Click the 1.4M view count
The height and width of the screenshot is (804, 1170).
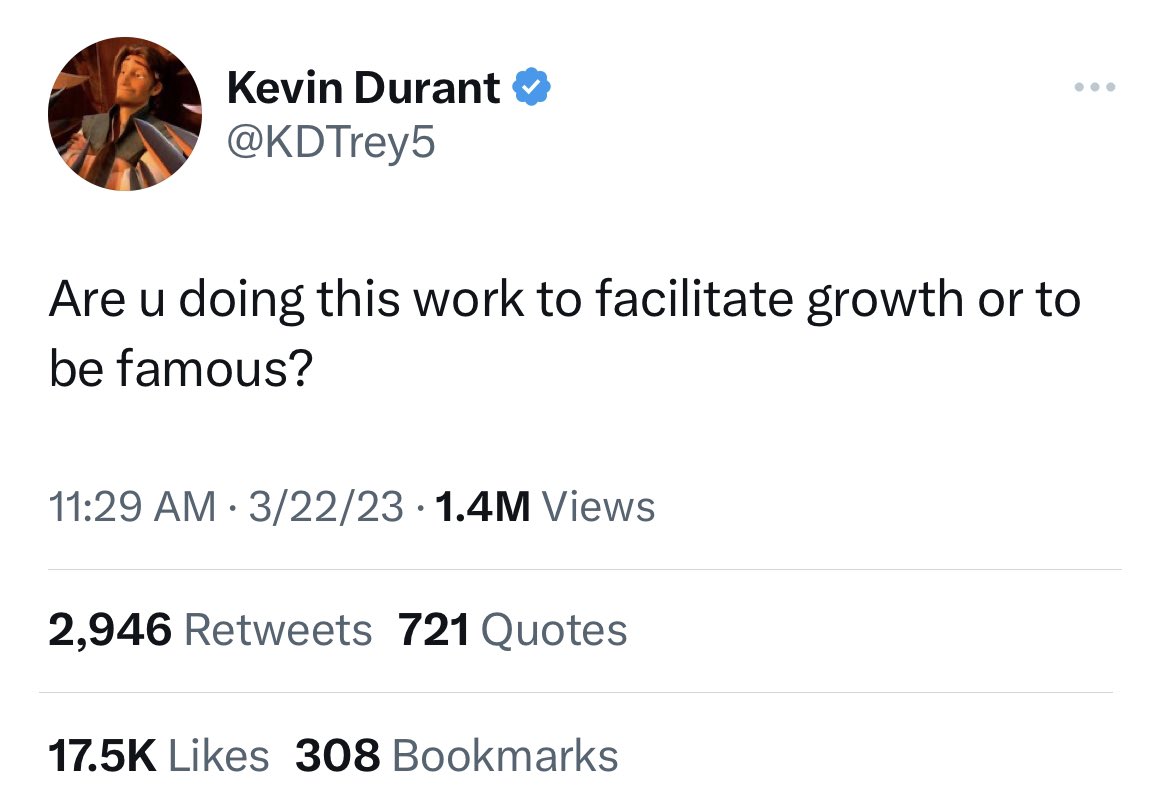[x=482, y=507]
